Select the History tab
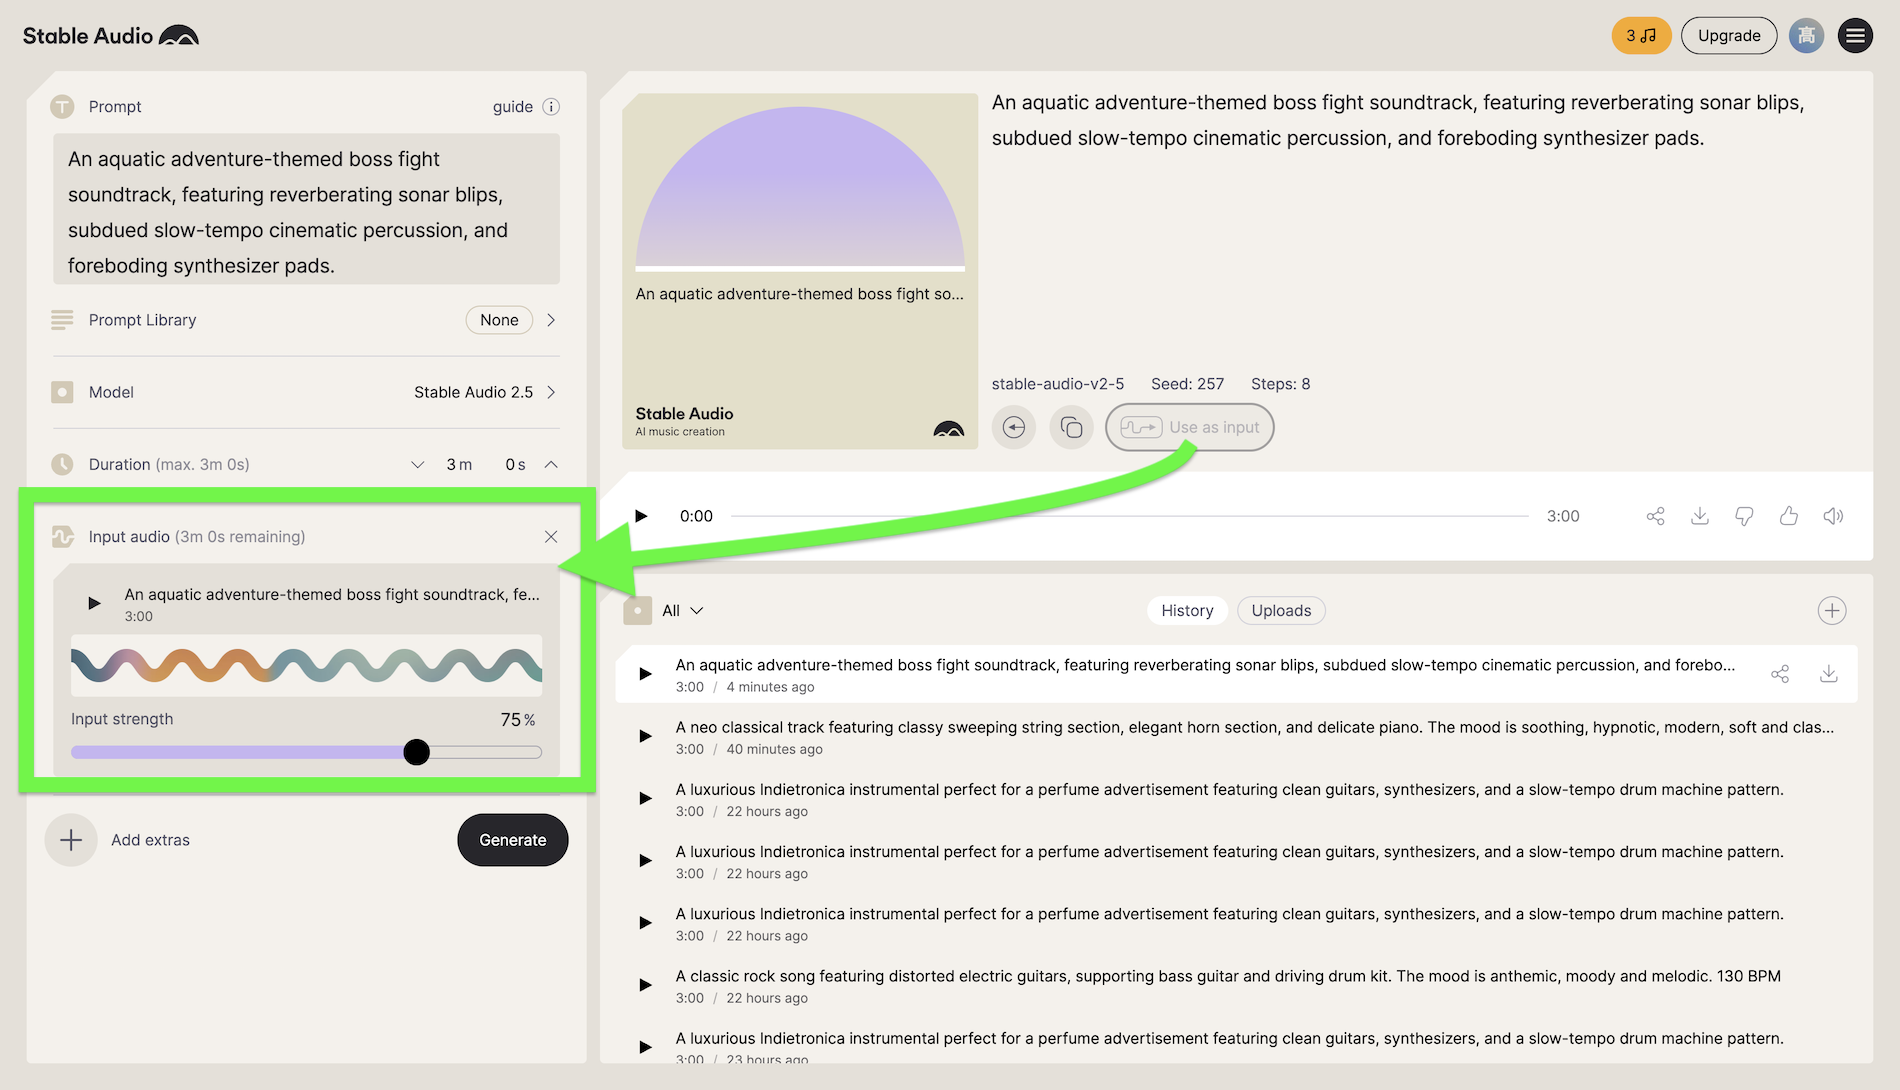The image size is (1900, 1090). click(1187, 611)
